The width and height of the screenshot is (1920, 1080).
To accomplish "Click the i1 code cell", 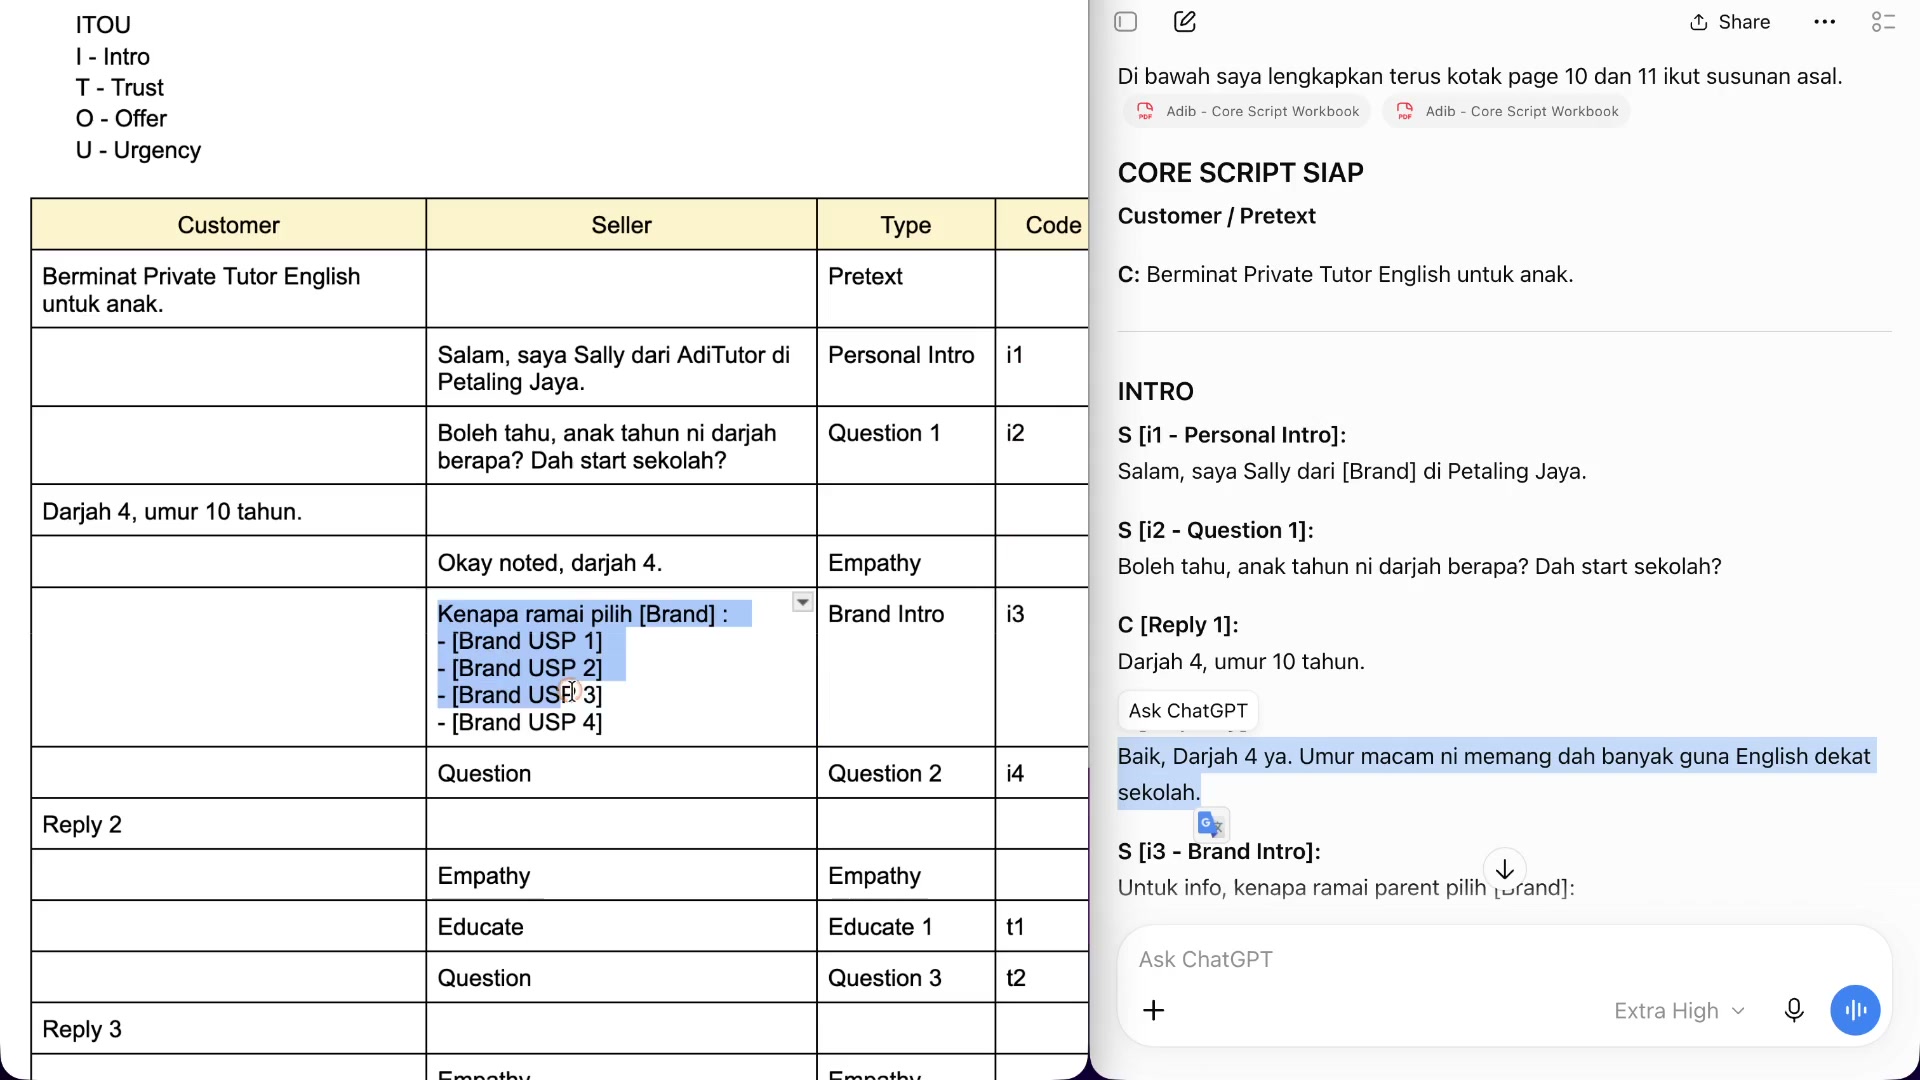I will 1043,368.
